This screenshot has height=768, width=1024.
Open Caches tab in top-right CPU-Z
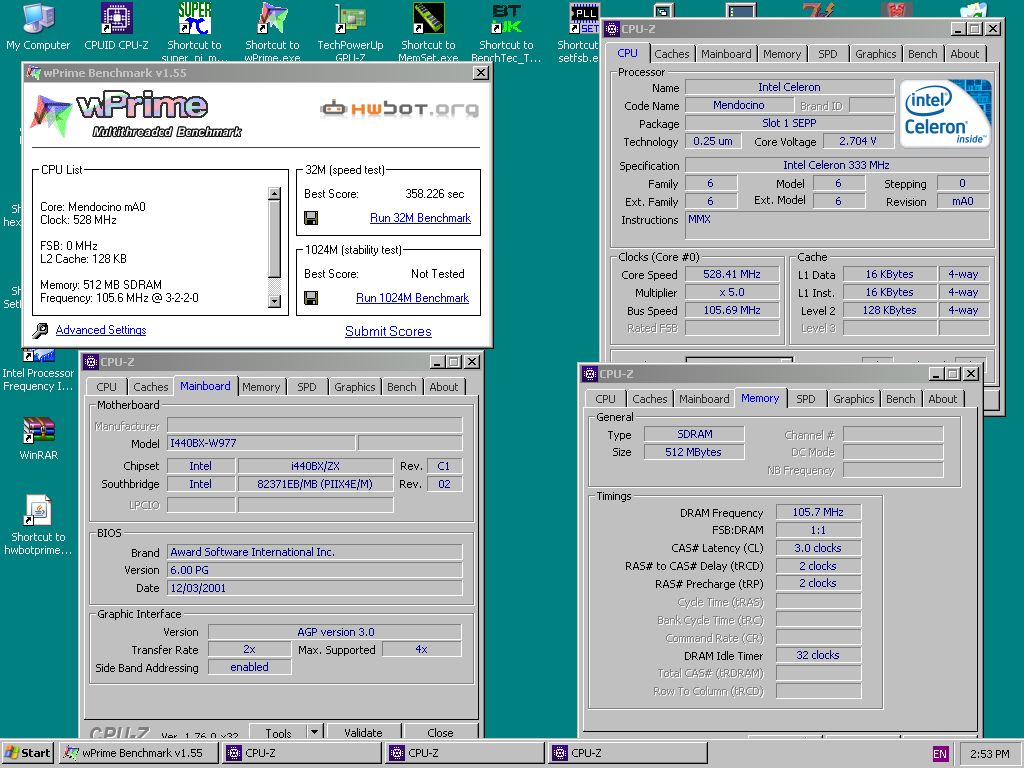[x=671, y=54]
